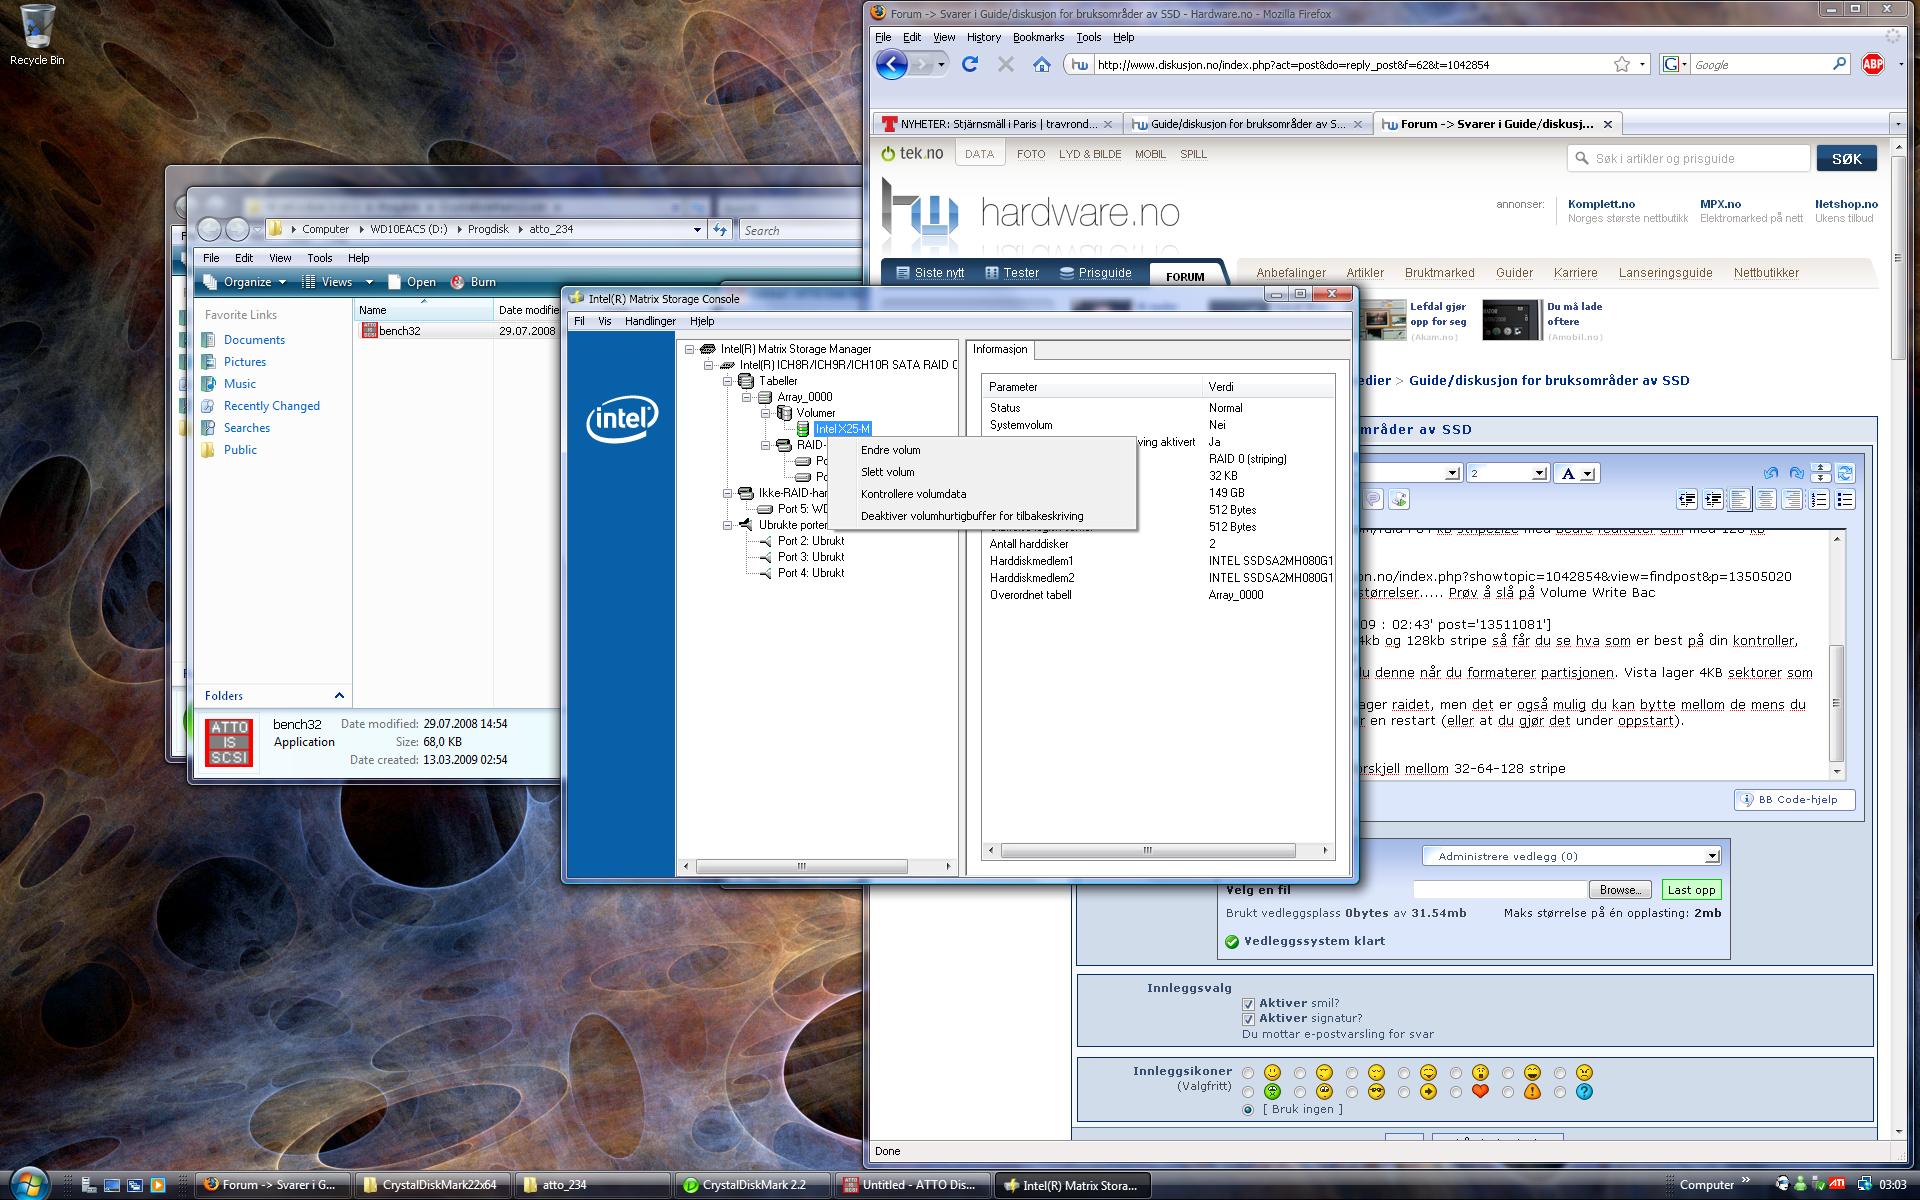
Task: Click the ATI tray icon
Action: [x=1838, y=1185]
